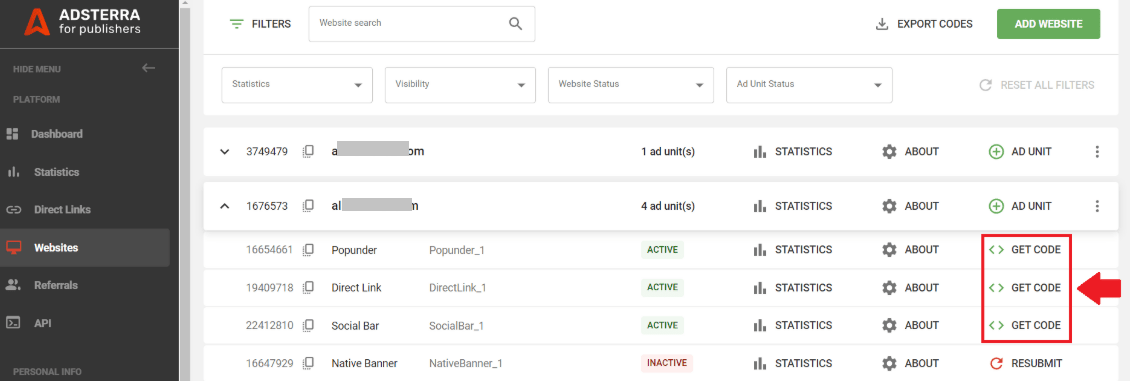Click the hide menu arrow icon
This screenshot has width=1130, height=382.
pyautogui.click(x=148, y=68)
